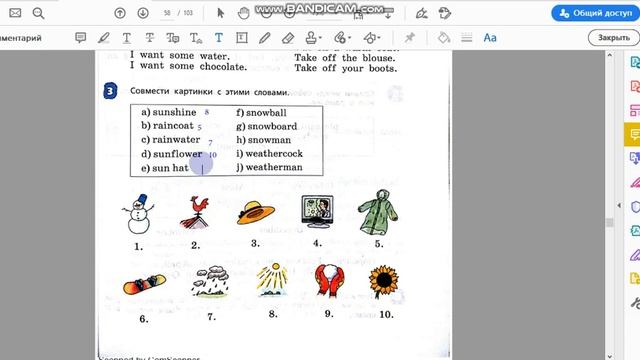The image size is (640, 360).
Task: Click the icon right of the sign pen
Action: [444, 13]
